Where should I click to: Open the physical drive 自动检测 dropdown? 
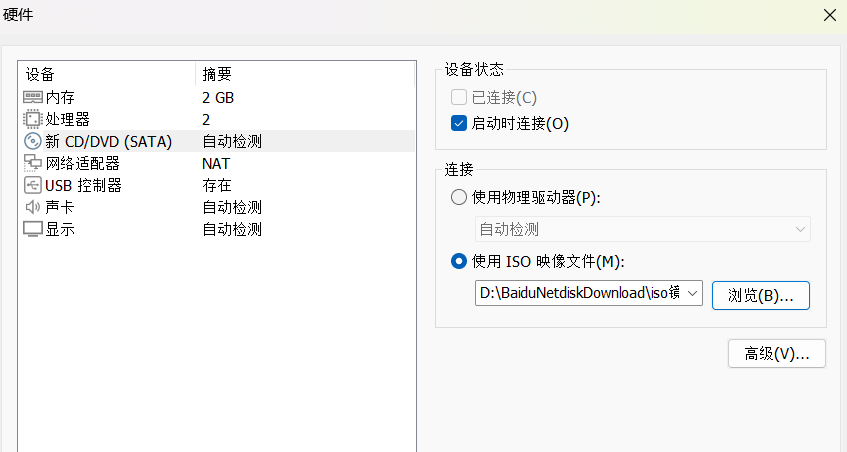(x=643, y=229)
